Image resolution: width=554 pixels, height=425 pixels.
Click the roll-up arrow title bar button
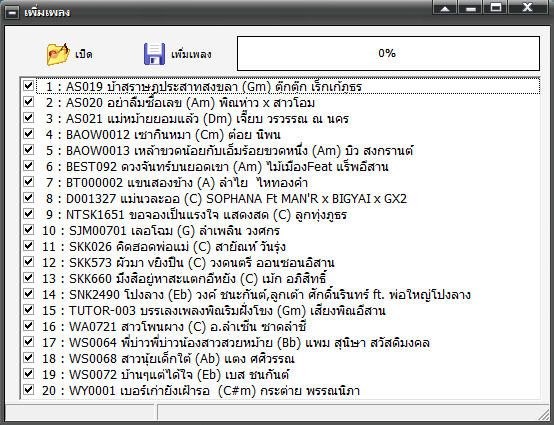click(445, 8)
